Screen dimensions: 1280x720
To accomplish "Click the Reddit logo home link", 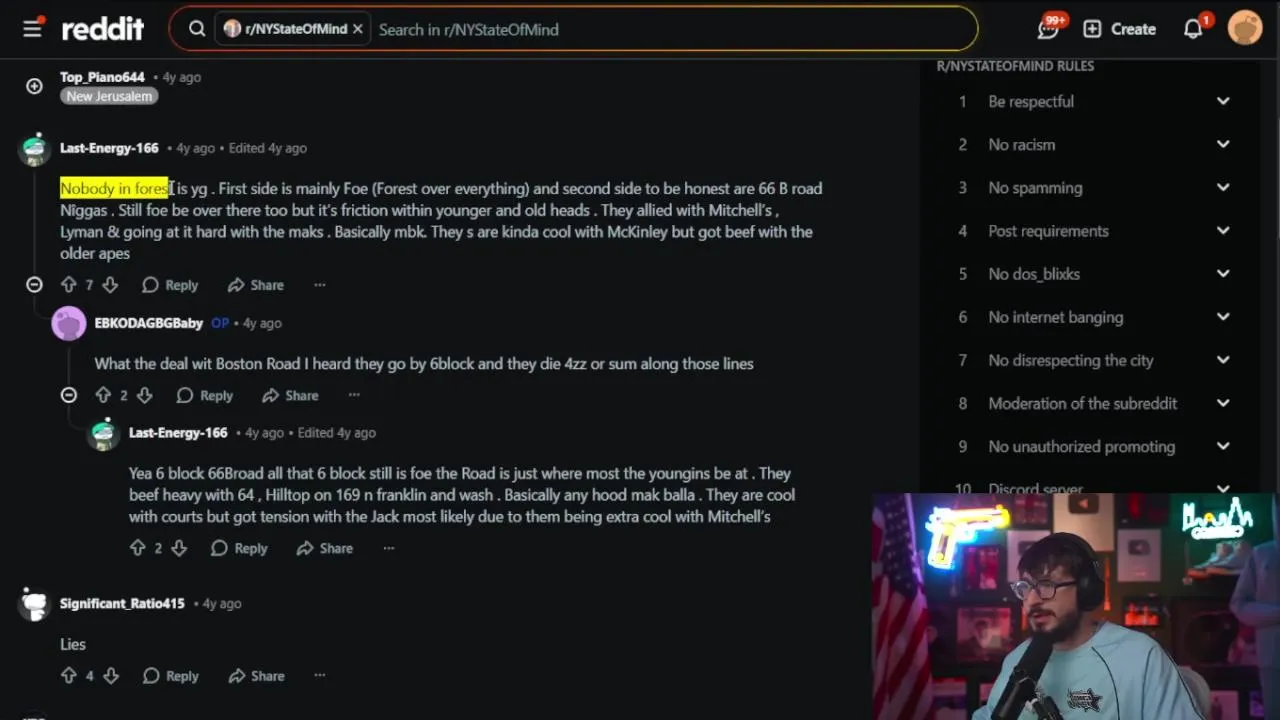I will click(x=103, y=29).
